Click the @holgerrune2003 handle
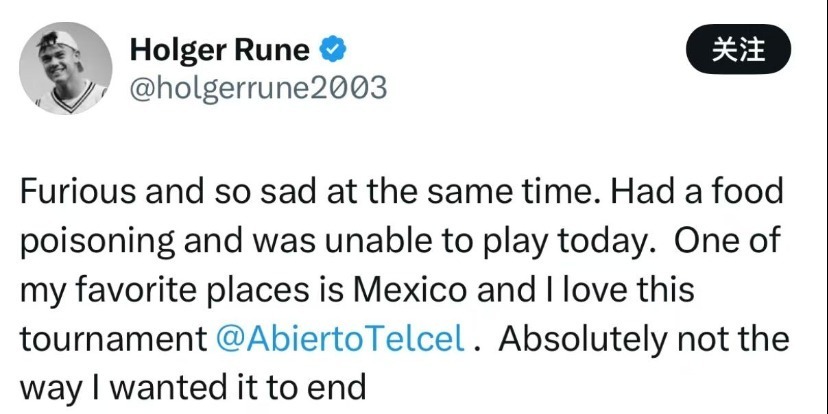 point(258,88)
